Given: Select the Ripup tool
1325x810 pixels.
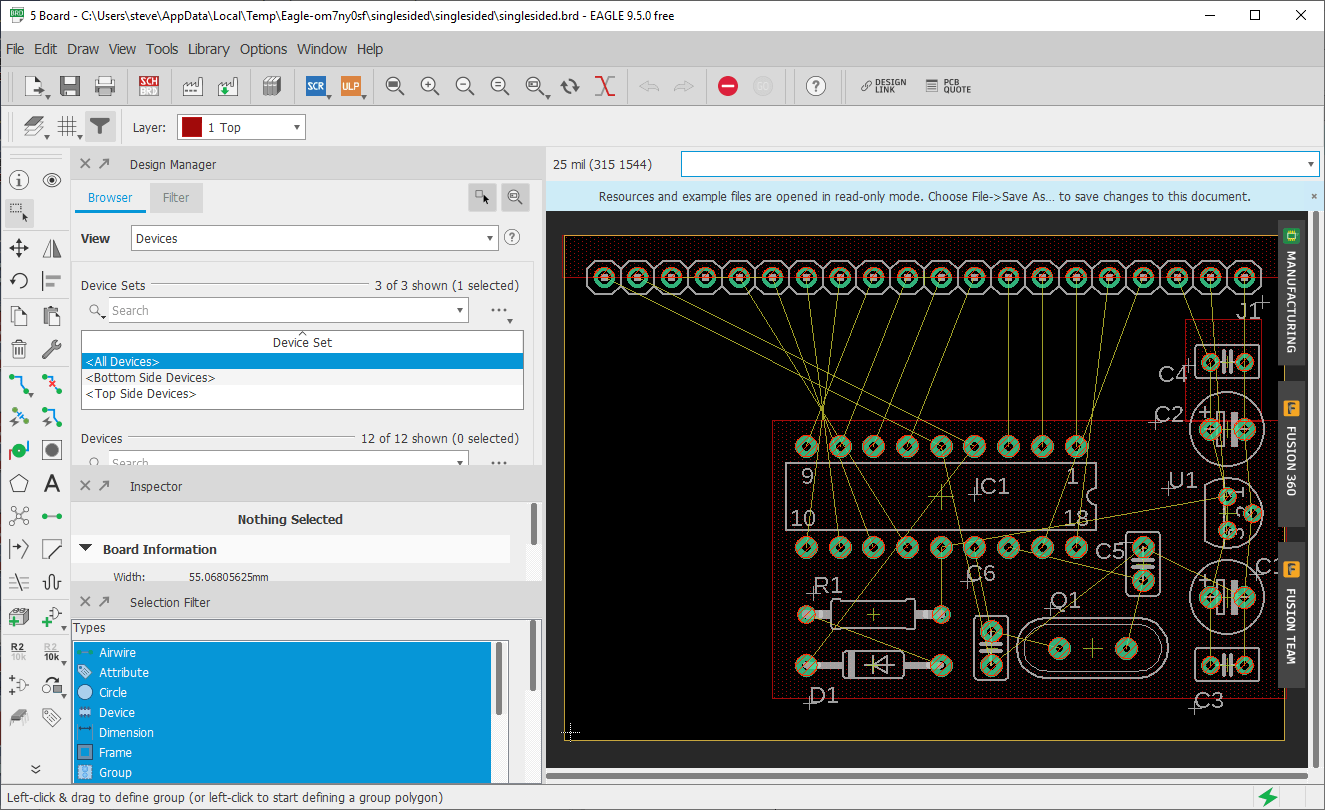Looking at the screenshot, I should (52, 383).
